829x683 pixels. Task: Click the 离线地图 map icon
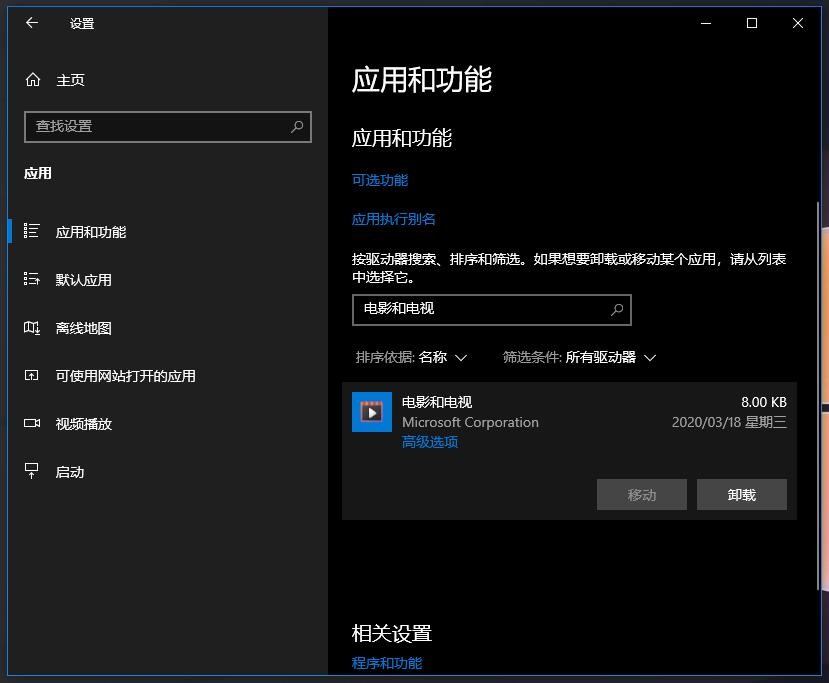pyautogui.click(x=32, y=328)
